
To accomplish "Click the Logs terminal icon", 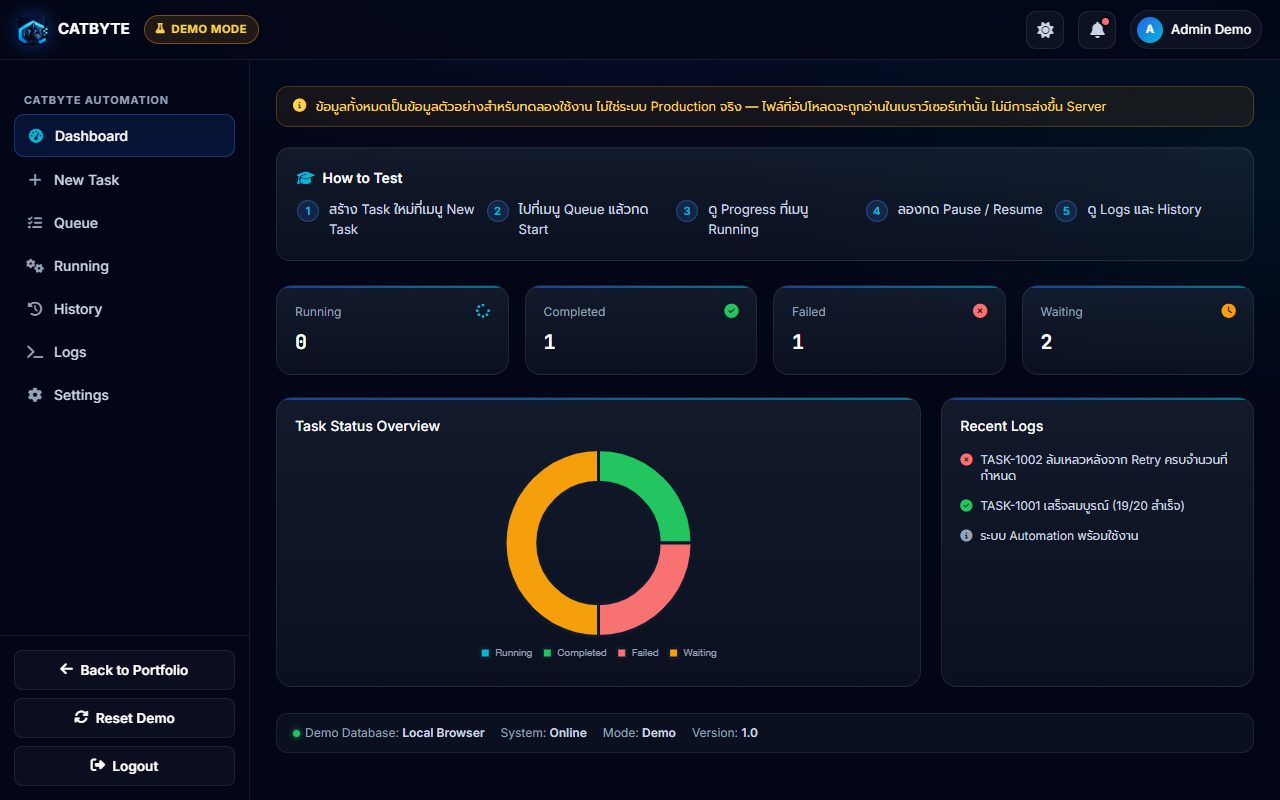I will click(35, 352).
